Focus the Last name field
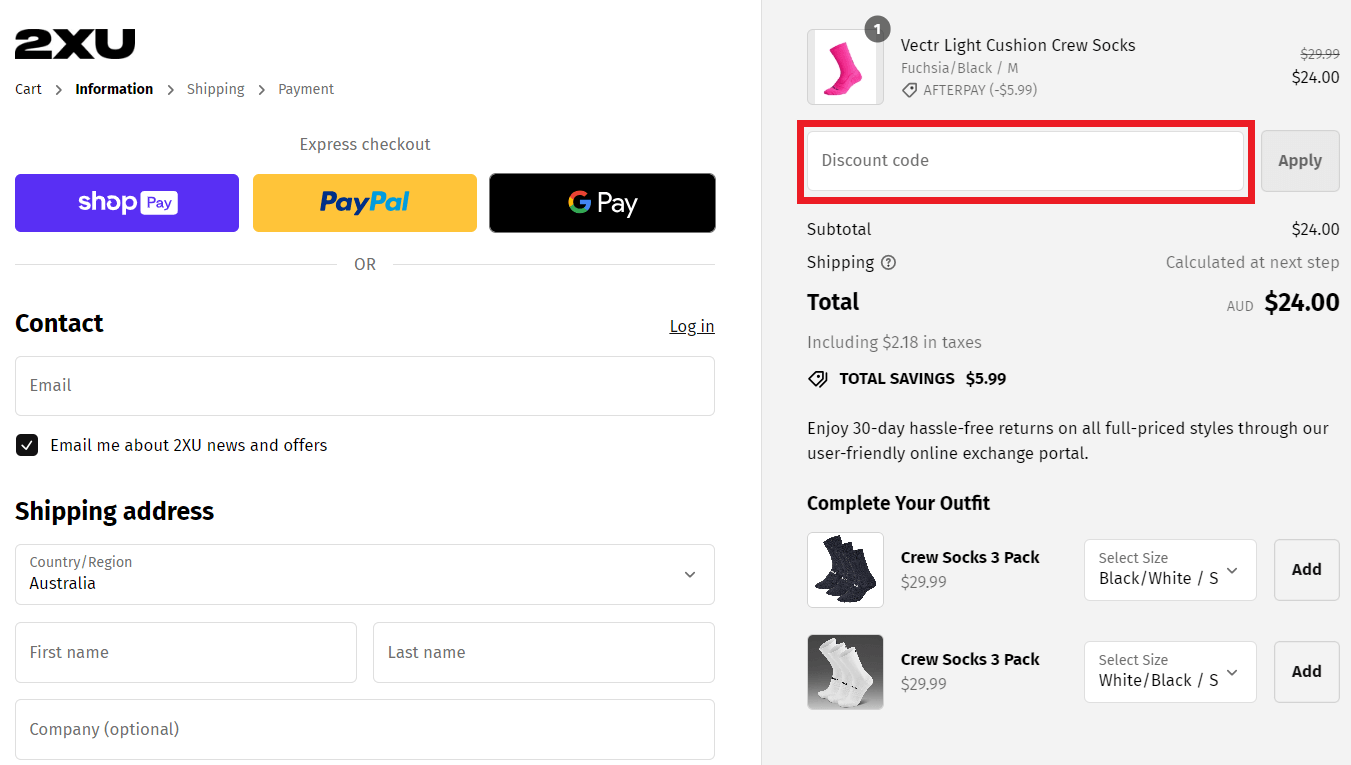1351x765 pixels. coord(544,652)
